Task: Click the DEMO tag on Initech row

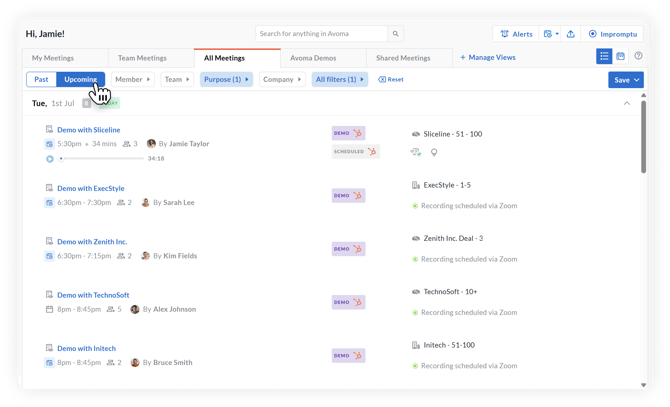Action: pos(348,356)
